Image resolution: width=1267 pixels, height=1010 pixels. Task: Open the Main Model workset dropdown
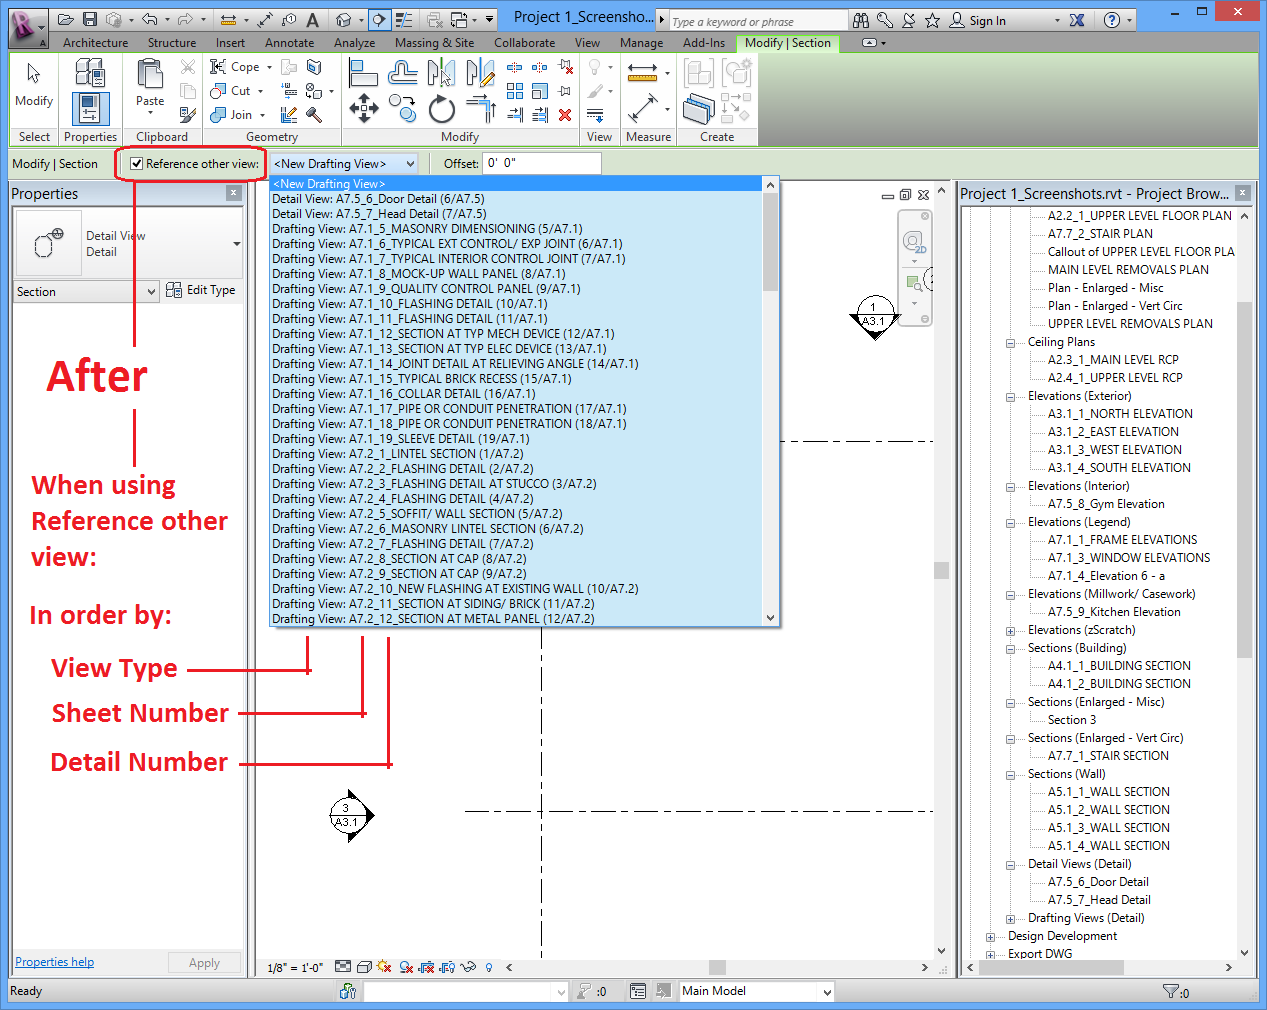pos(827,992)
